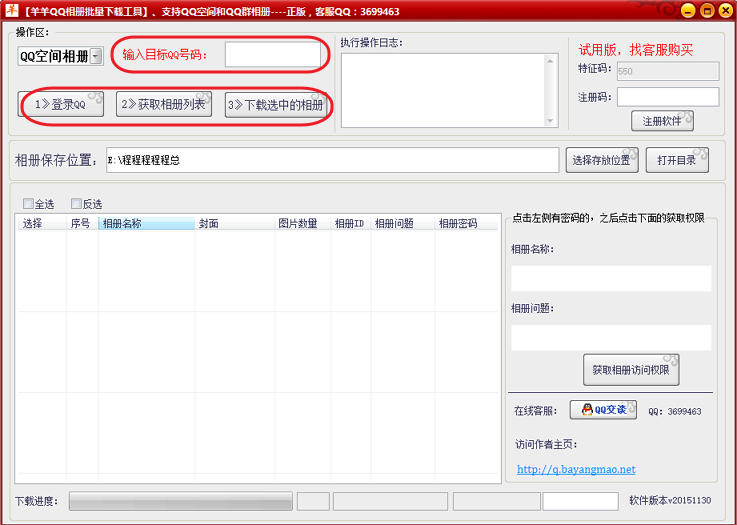Click the 相册保存位置 path field
This screenshot has width=737, height=525.
[332, 160]
